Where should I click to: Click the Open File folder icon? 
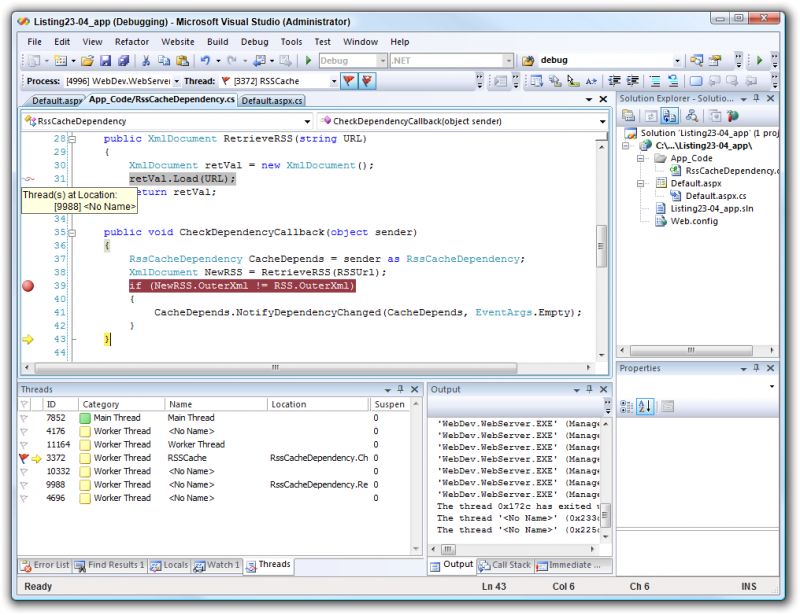point(88,61)
